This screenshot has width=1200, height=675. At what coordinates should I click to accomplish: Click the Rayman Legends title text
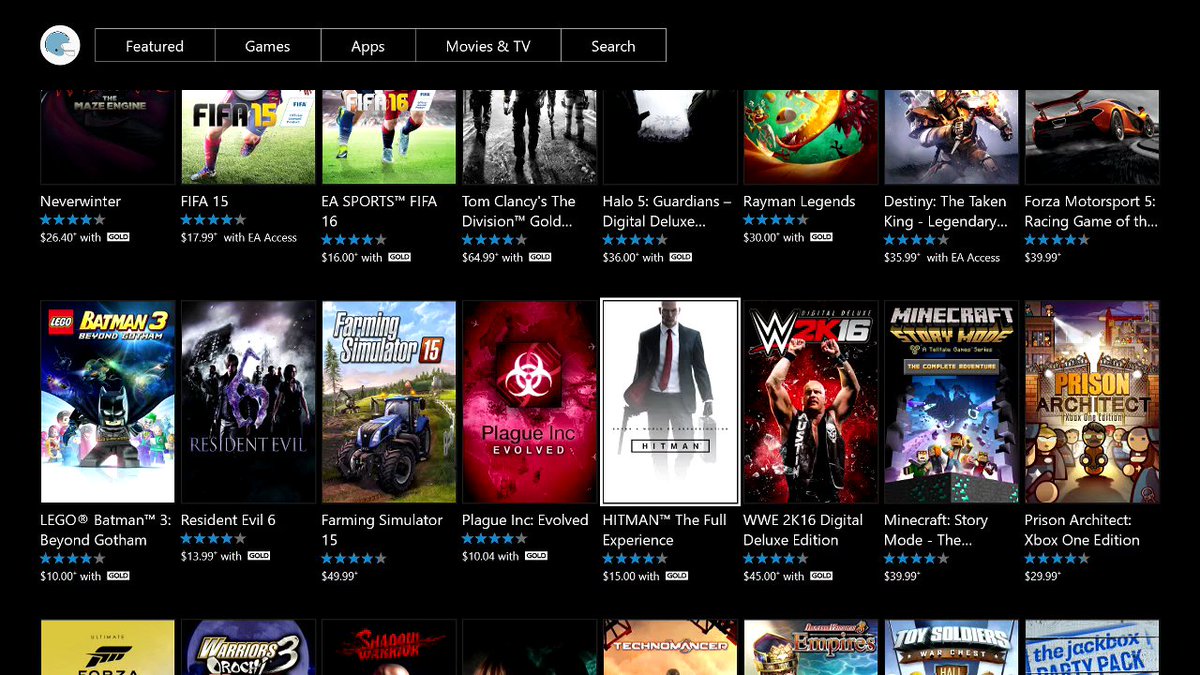799,201
